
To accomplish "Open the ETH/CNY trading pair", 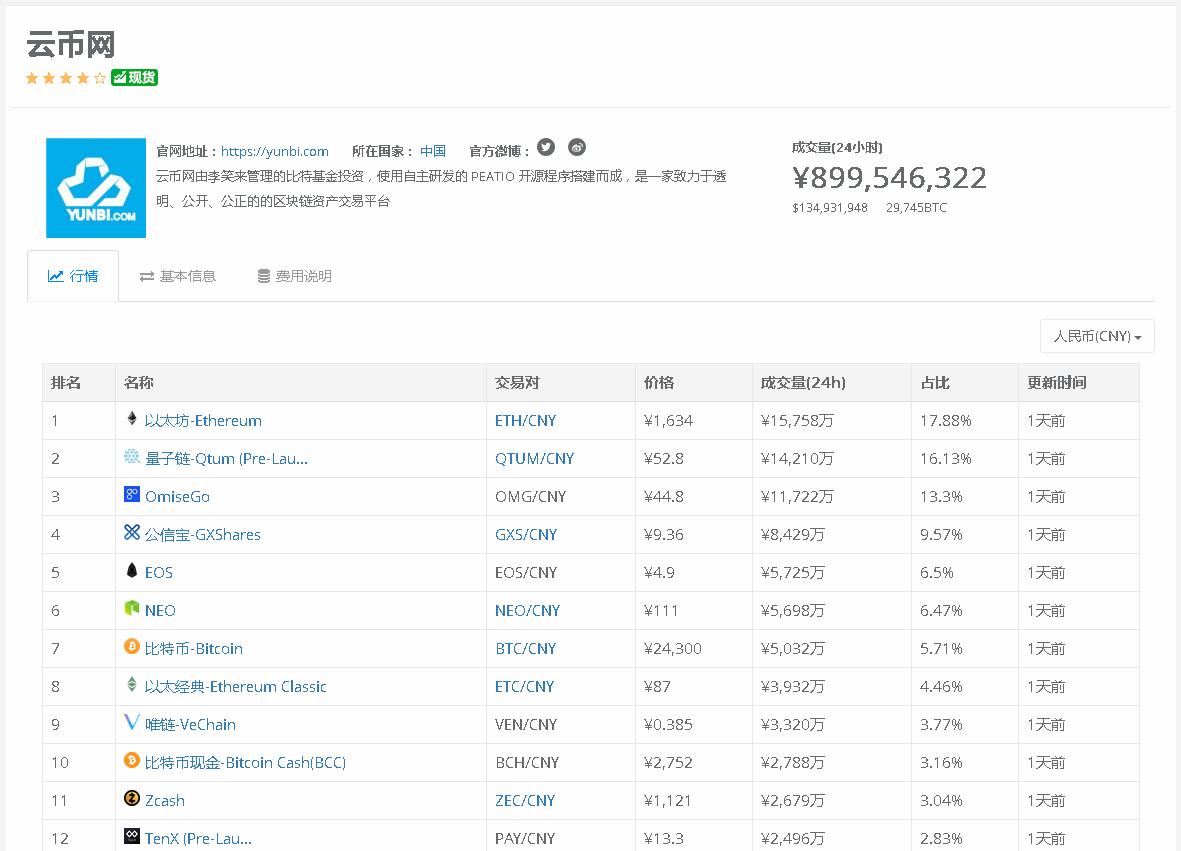I will tap(525, 420).
